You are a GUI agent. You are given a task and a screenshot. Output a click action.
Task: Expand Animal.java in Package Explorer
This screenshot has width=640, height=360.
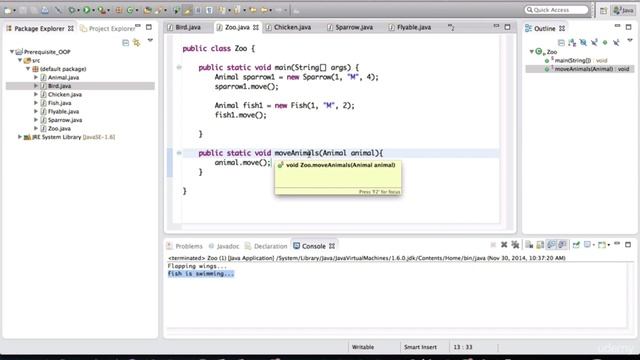[36, 77]
